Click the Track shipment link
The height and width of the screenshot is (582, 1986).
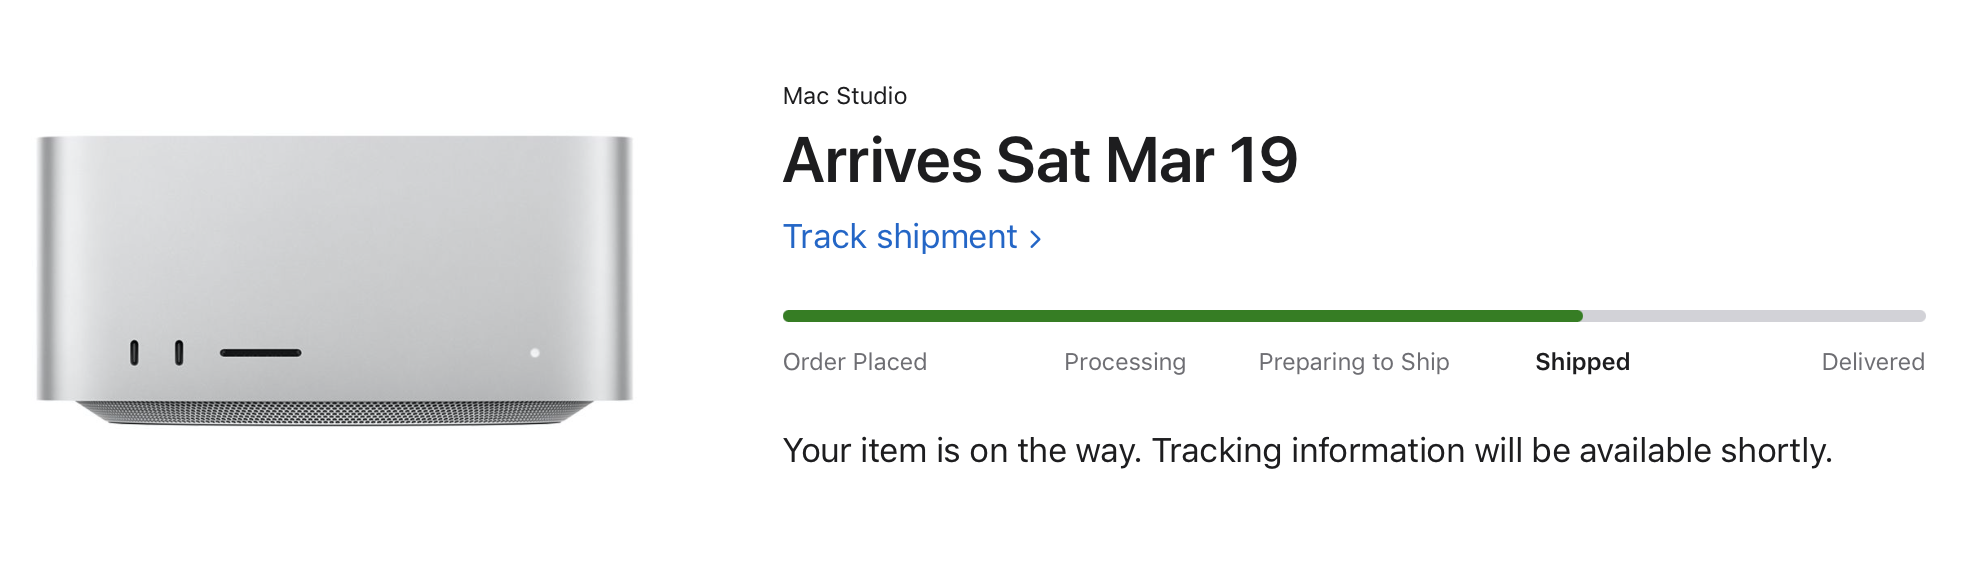899,237
